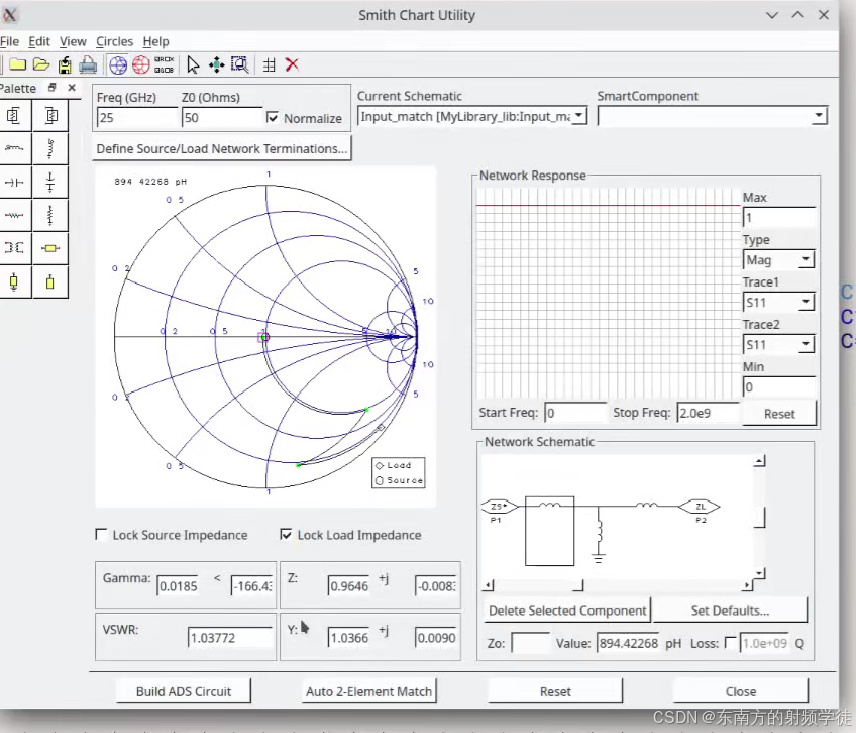The width and height of the screenshot is (856, 733).
Task: Place a series resistor from palette
Action: (14, 215)
